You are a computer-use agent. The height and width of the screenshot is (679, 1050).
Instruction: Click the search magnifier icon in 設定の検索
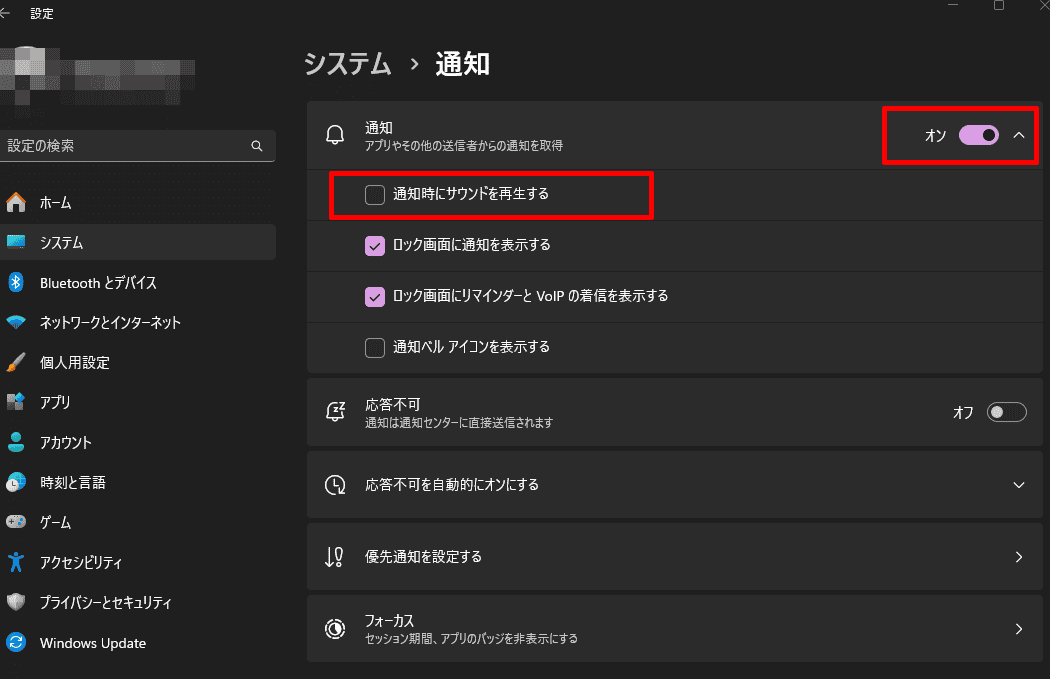[x=257, y=146]
